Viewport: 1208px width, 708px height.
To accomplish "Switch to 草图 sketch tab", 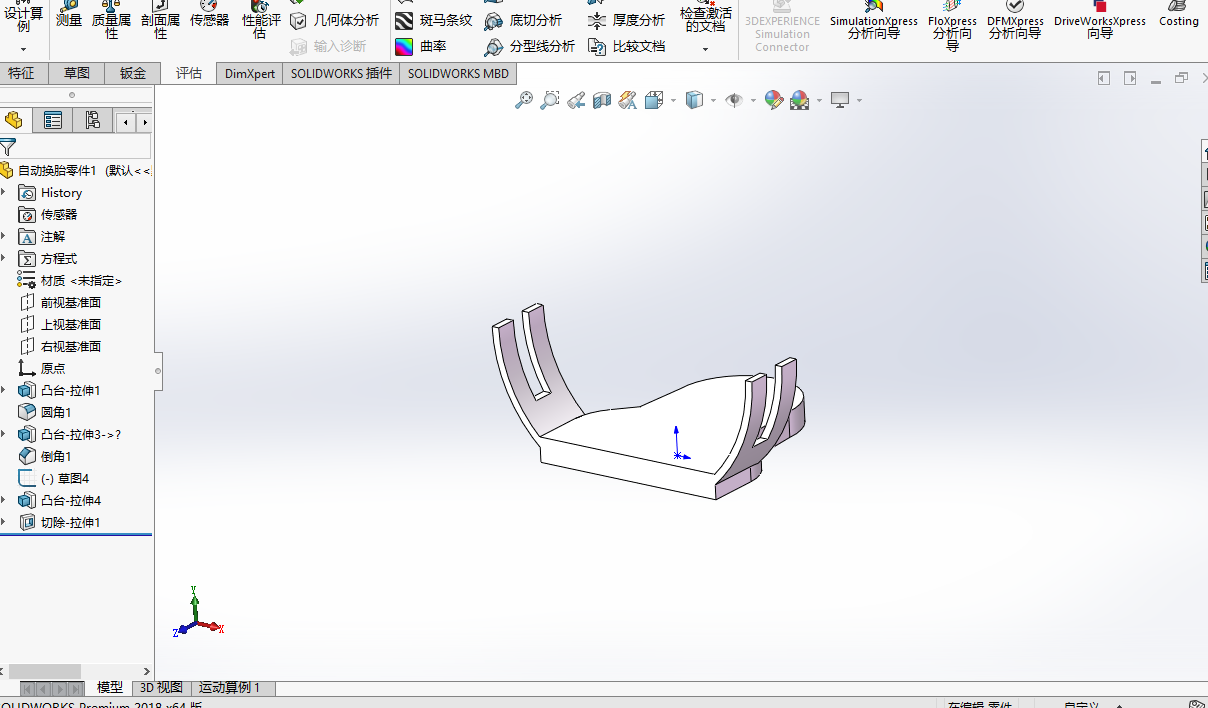I will (77, 73).
